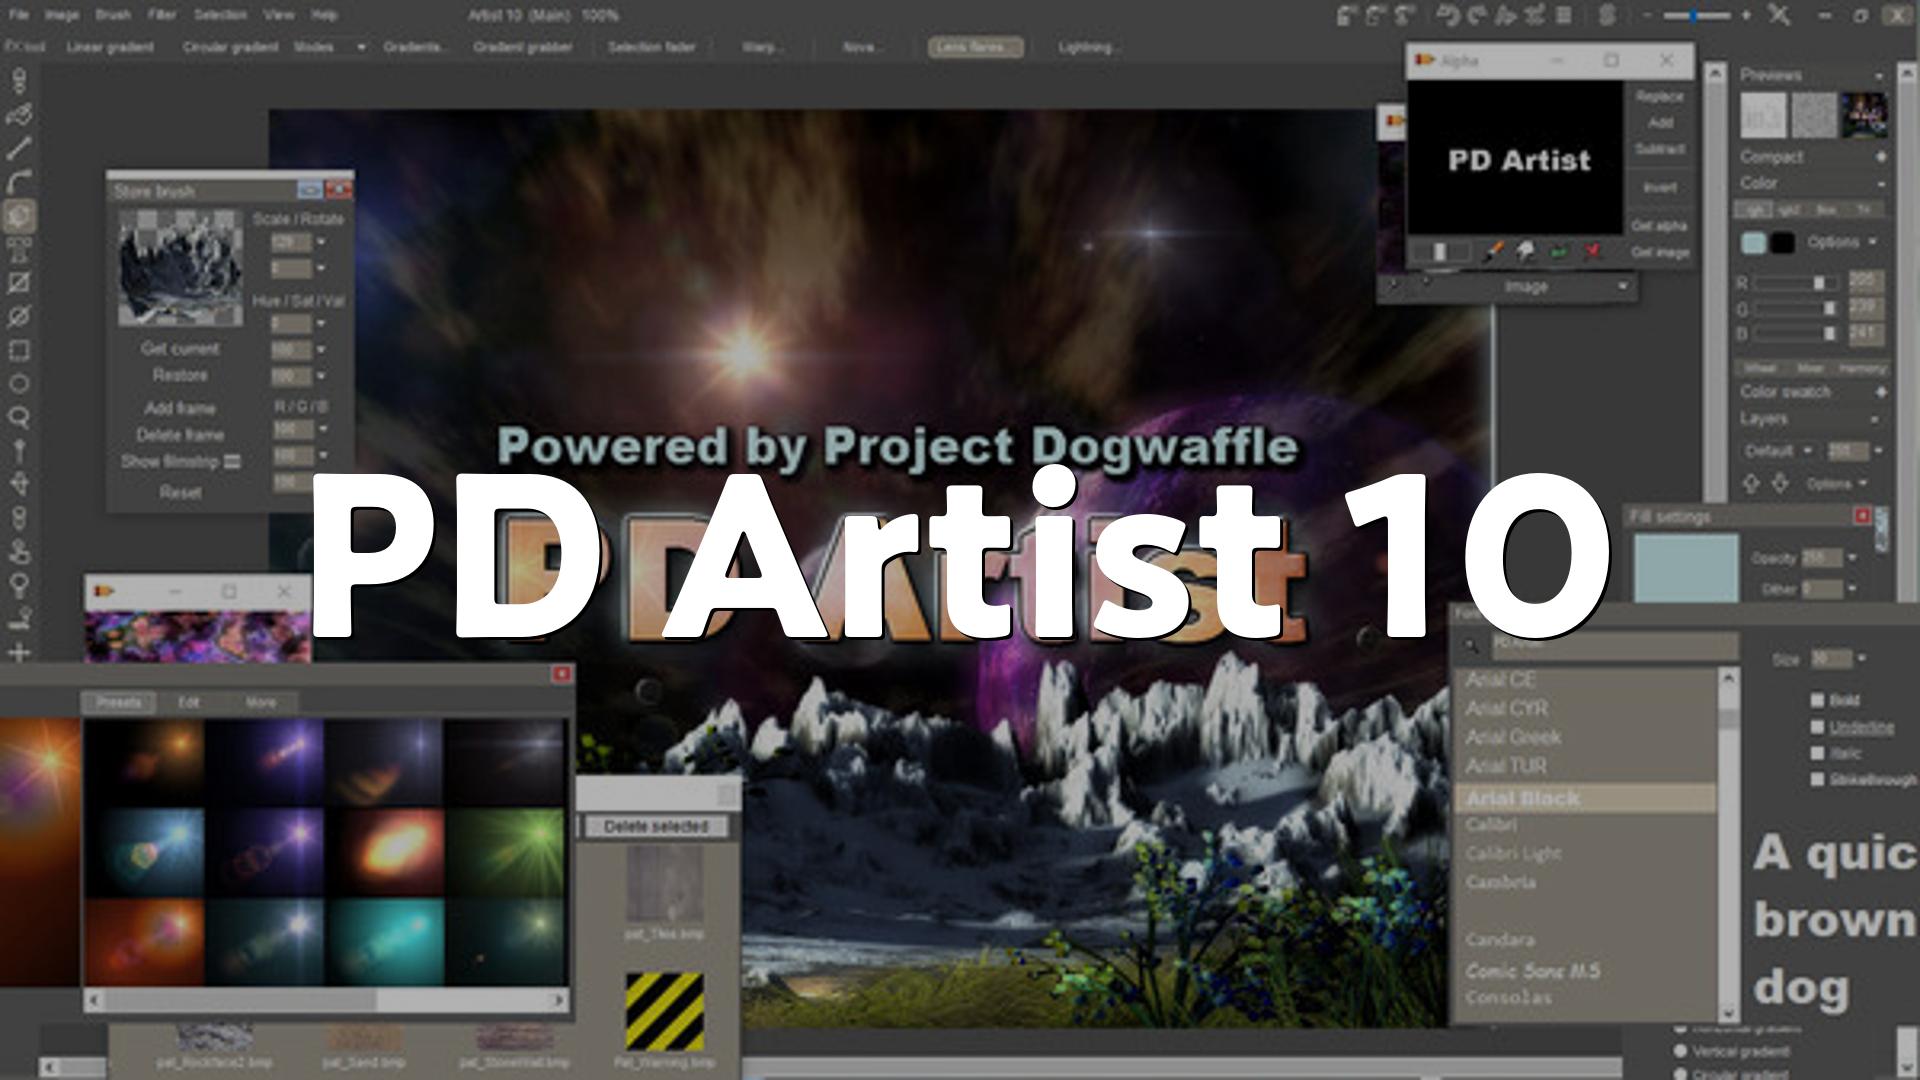
Task: Click Linear gradient in the toolbar
Action: click(110, 47)
